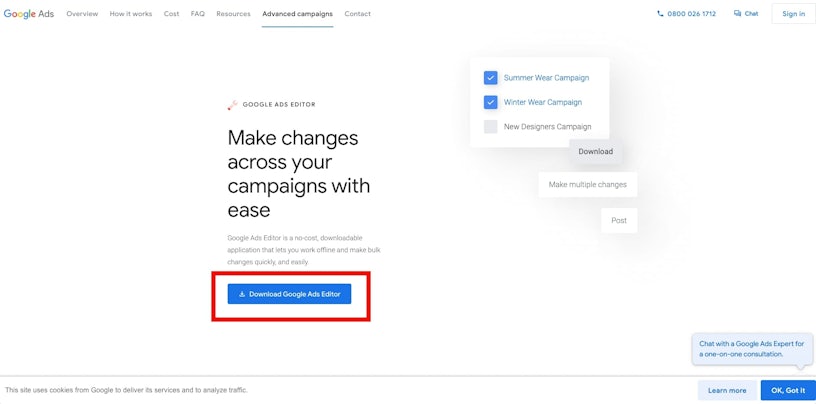
Task: Open the Cost navigation item
Action: tap(172, 14)
